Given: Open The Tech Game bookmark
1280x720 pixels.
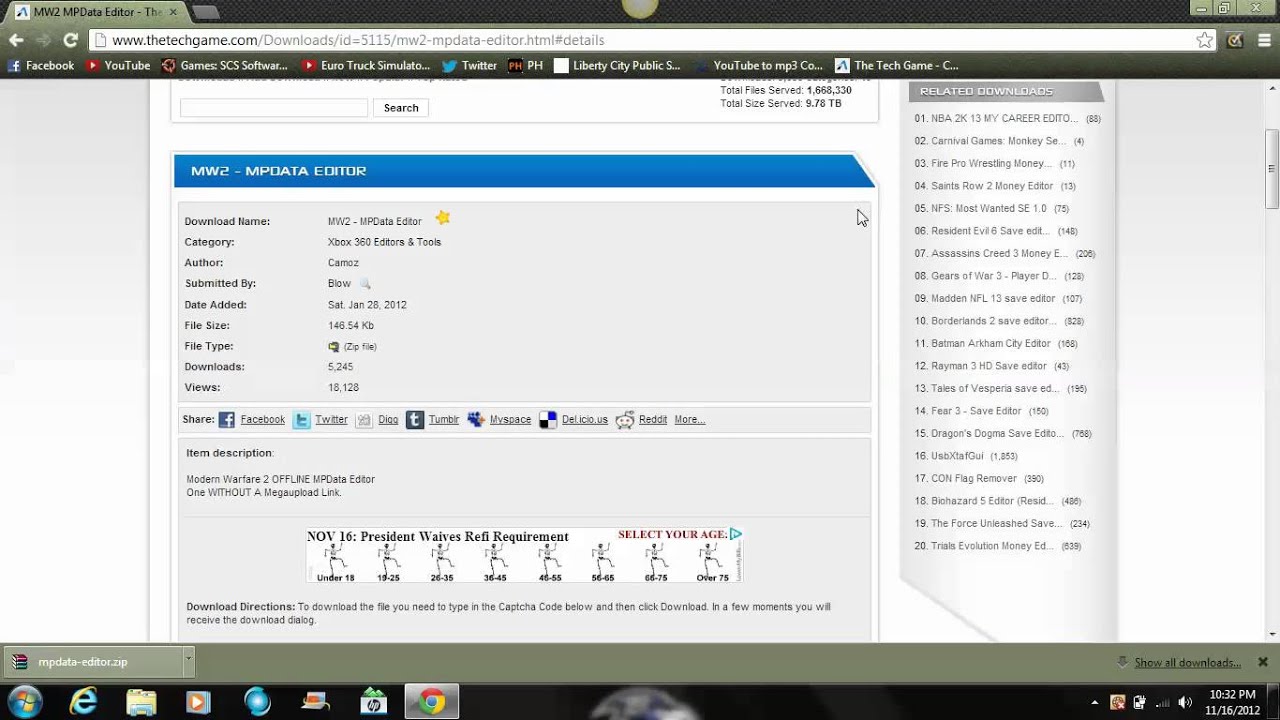Looking at the screenshot, I should coord(897,65).
